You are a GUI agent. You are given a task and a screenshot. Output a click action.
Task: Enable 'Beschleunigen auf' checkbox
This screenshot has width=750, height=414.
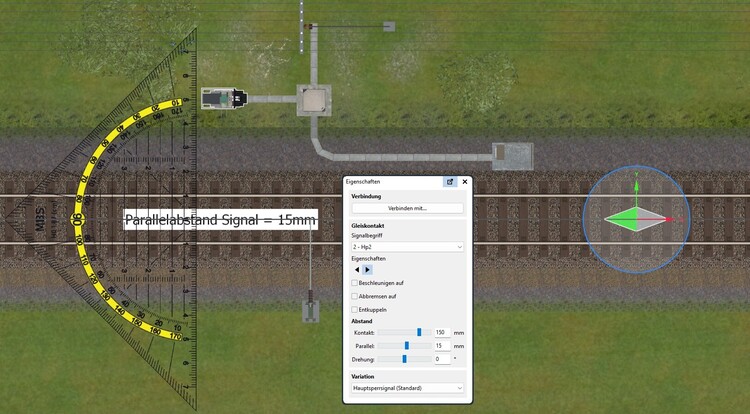pos(354,283)
